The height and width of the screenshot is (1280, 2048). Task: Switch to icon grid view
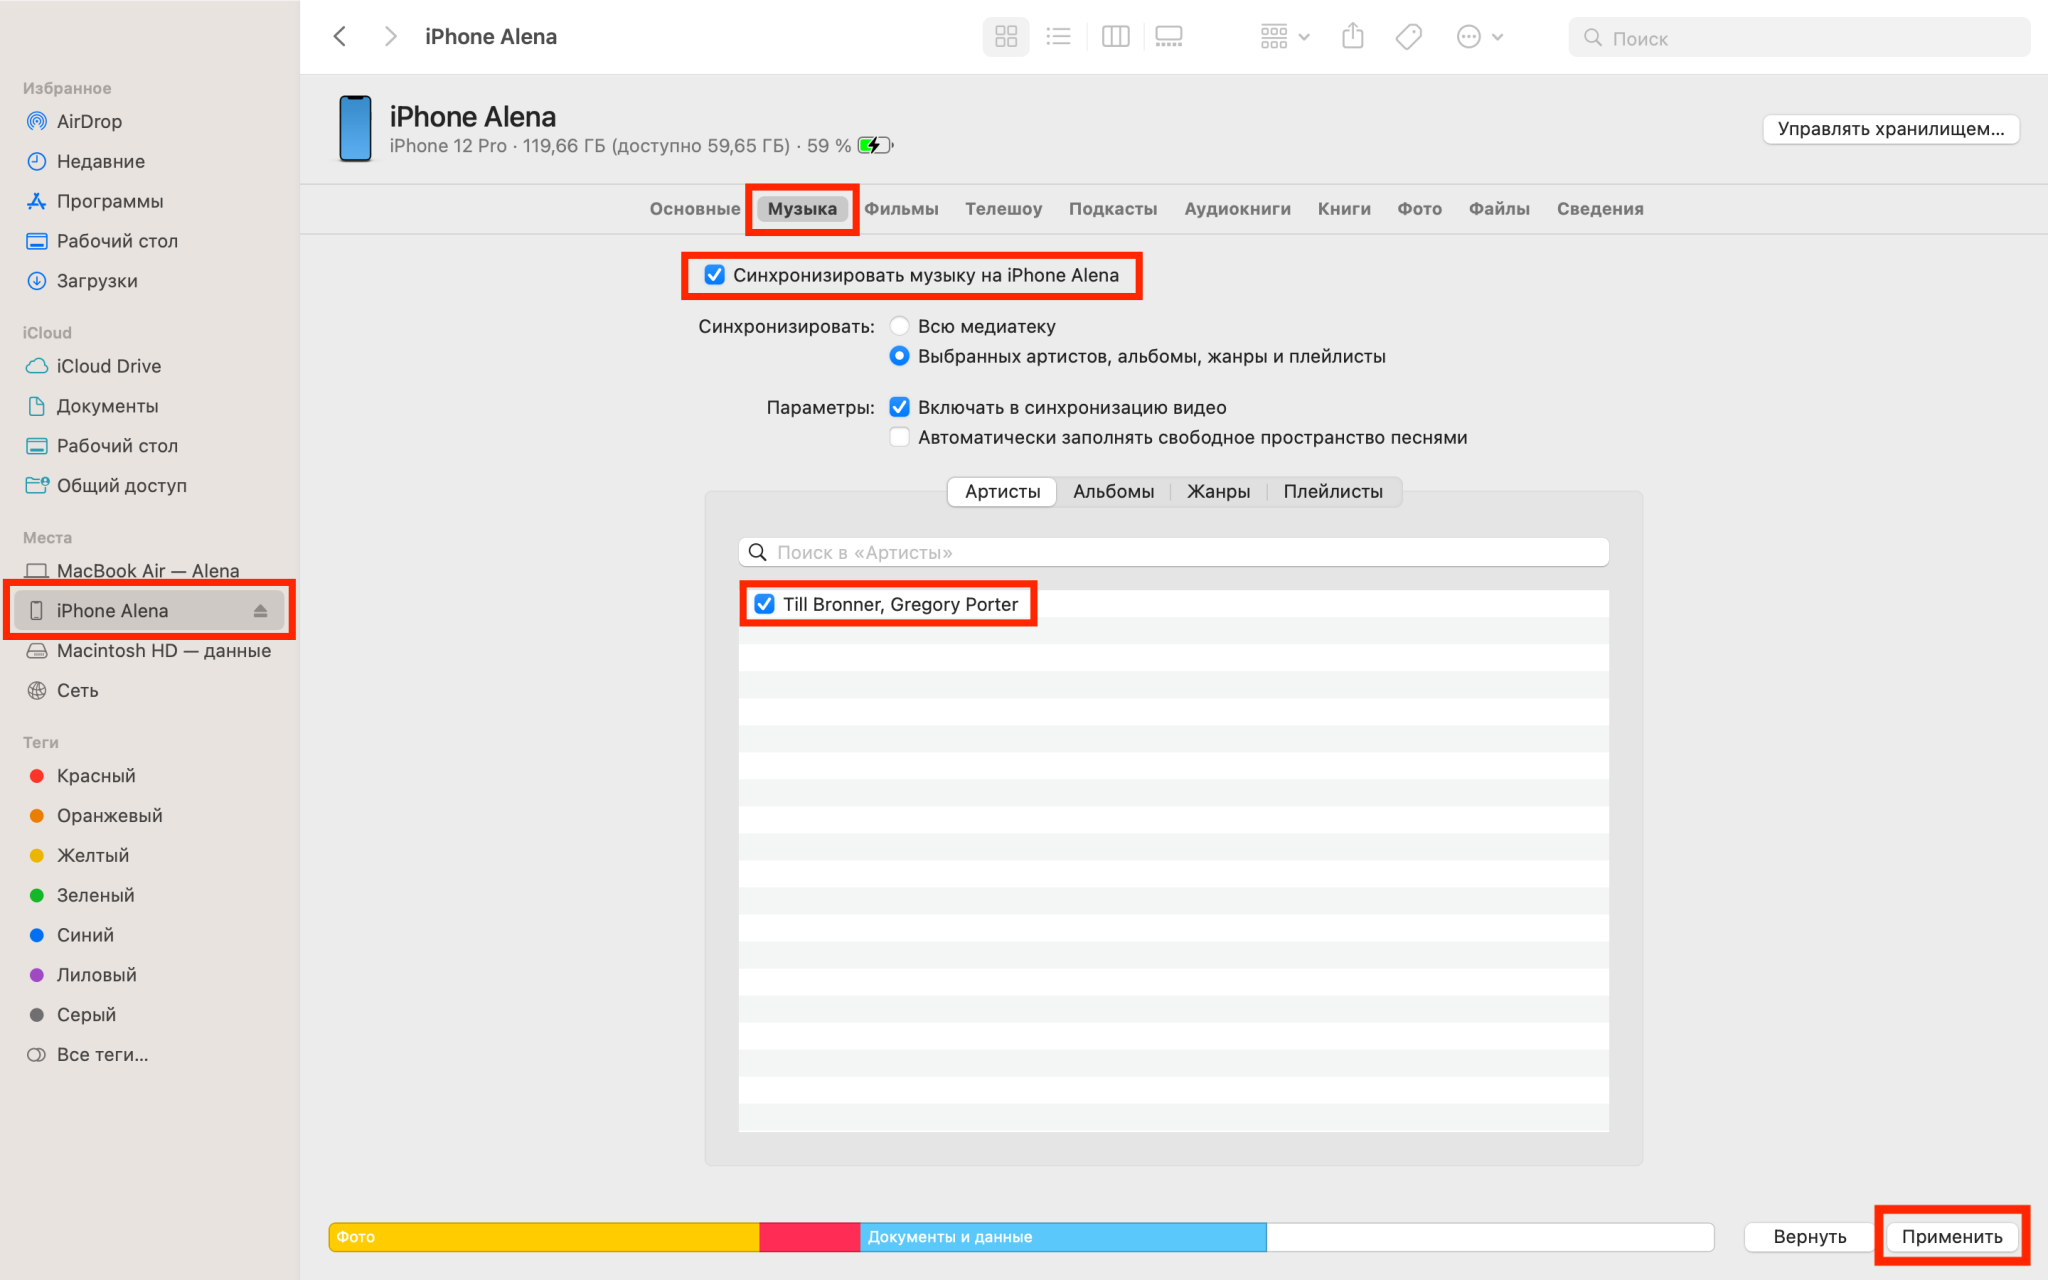click(1006, 37)
